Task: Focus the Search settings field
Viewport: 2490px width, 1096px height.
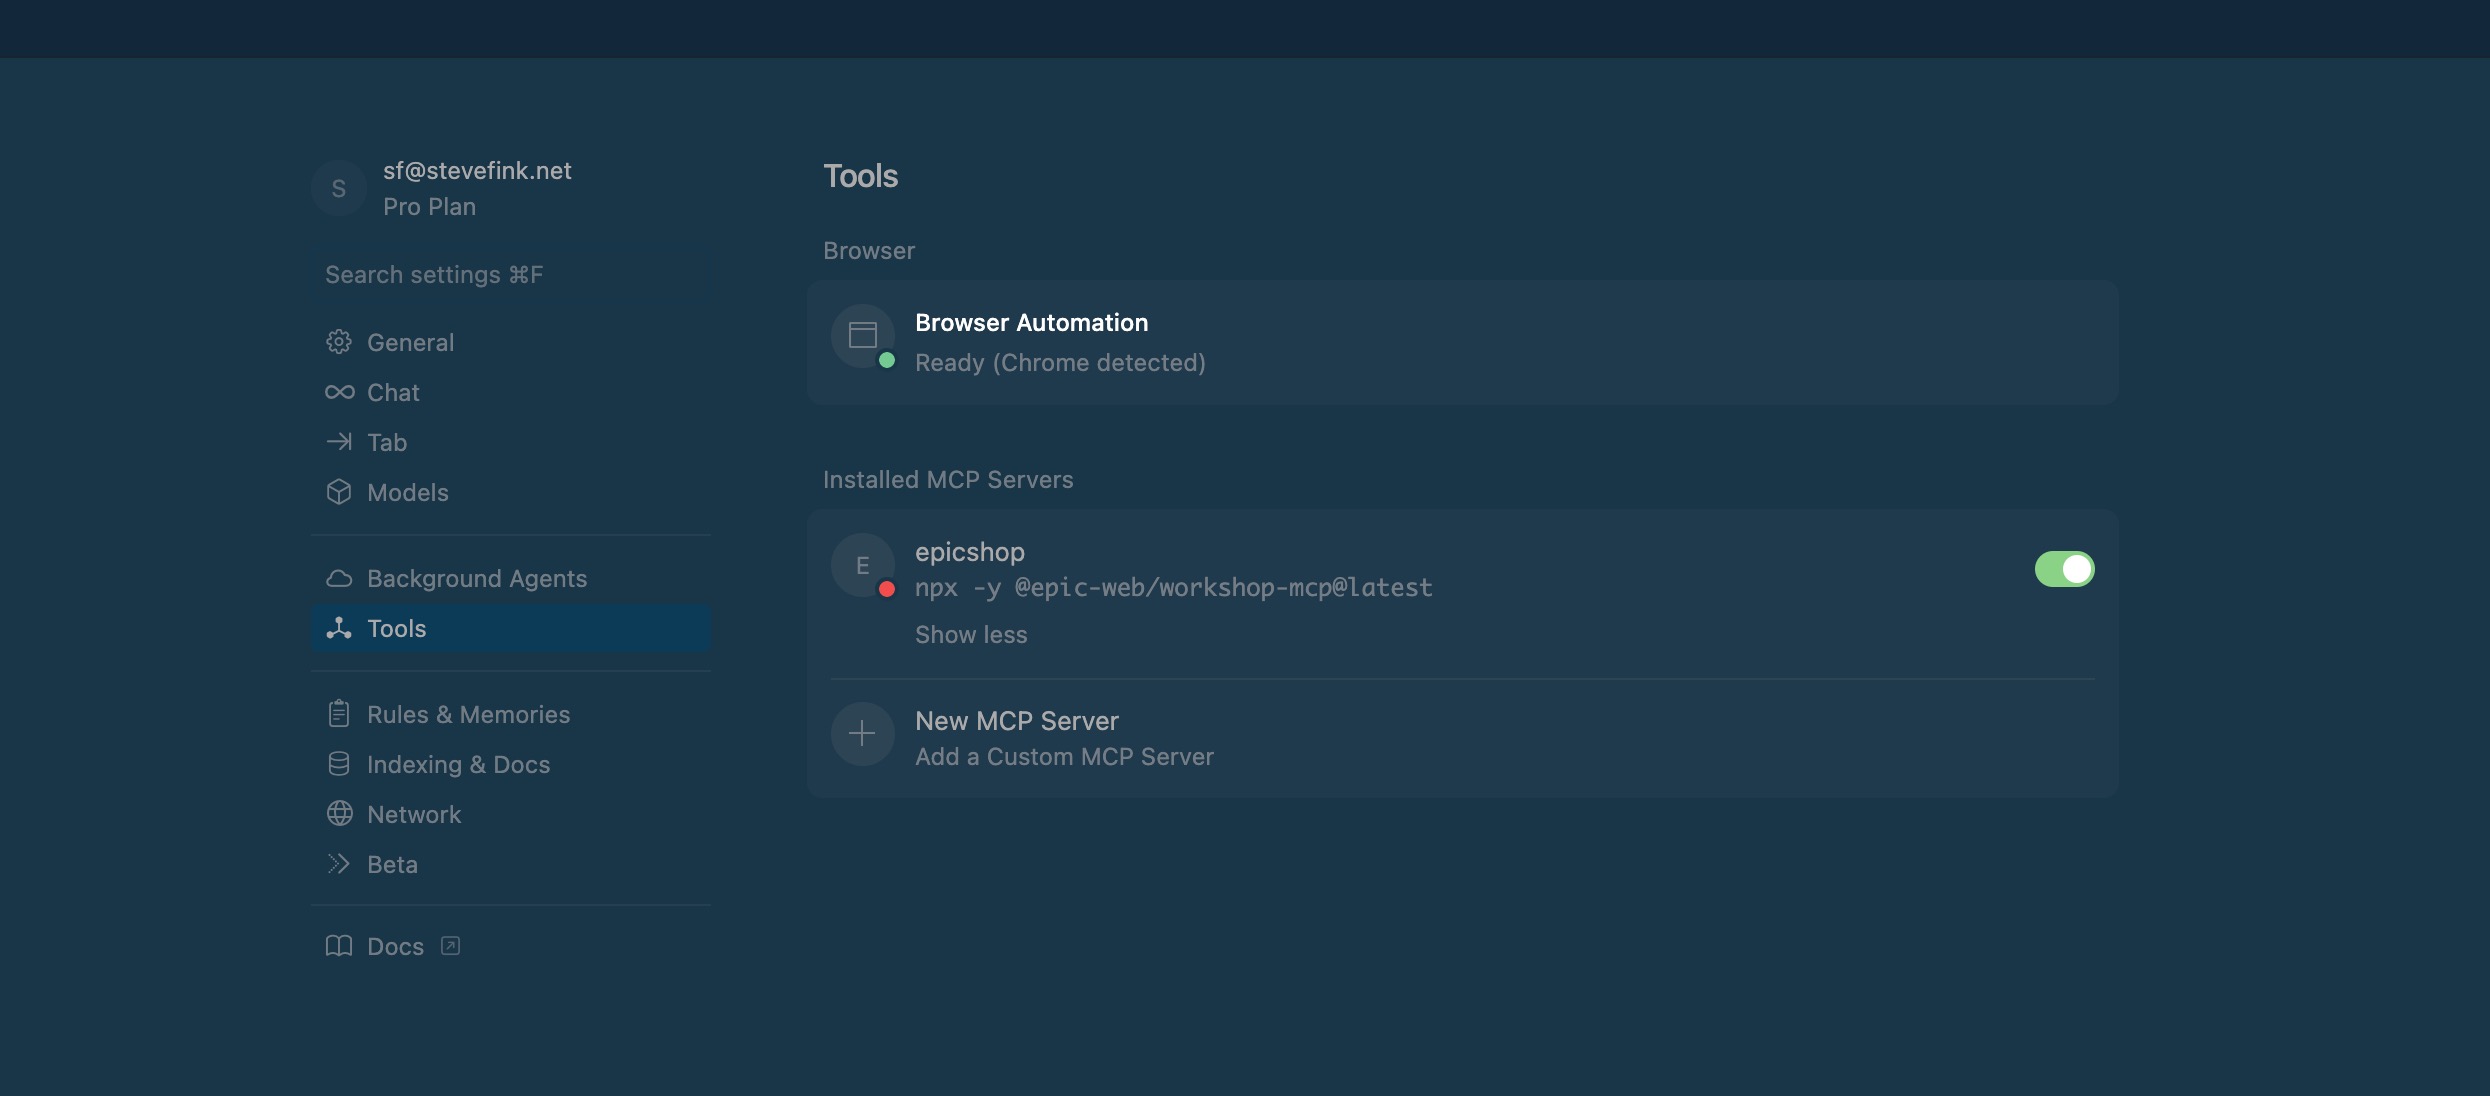Action: [511, 275]
